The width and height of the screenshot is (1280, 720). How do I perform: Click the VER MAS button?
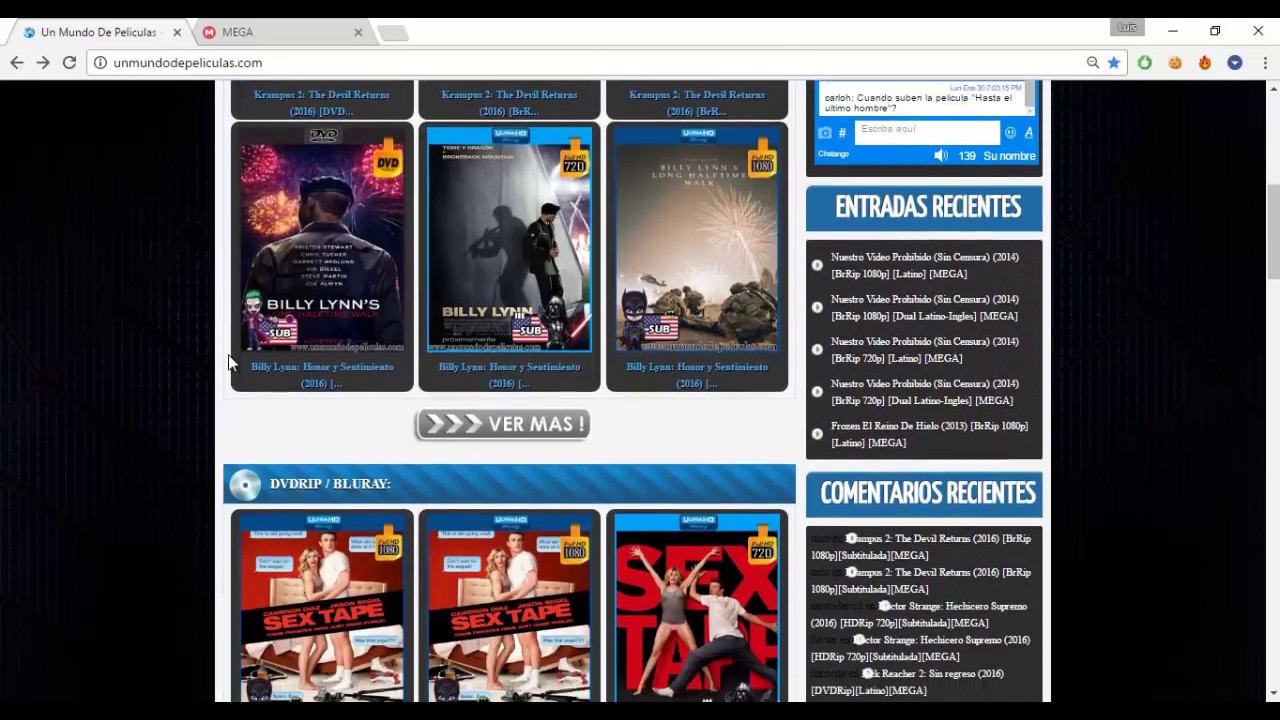click(503, 424)
